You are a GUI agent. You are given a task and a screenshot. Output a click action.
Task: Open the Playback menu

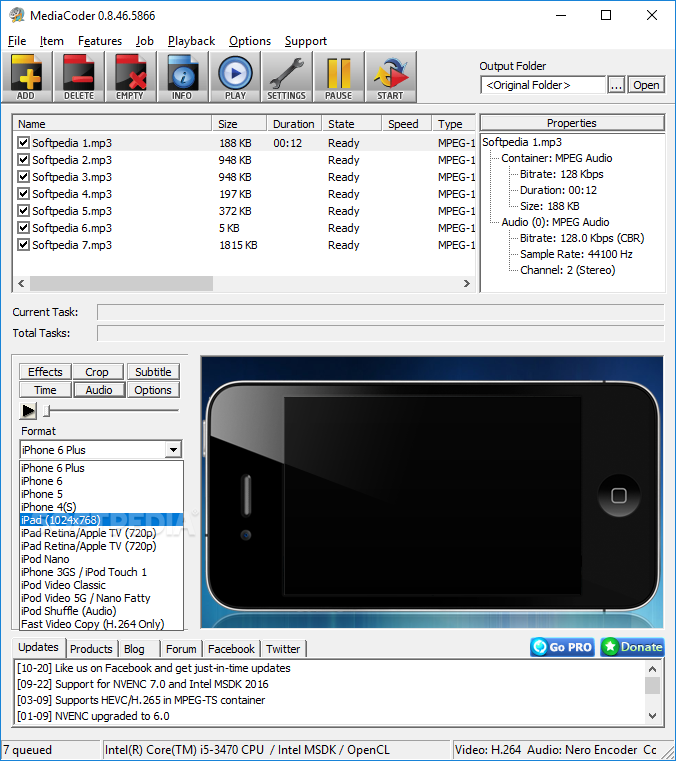pyautogui.click(x=191, y=41)
